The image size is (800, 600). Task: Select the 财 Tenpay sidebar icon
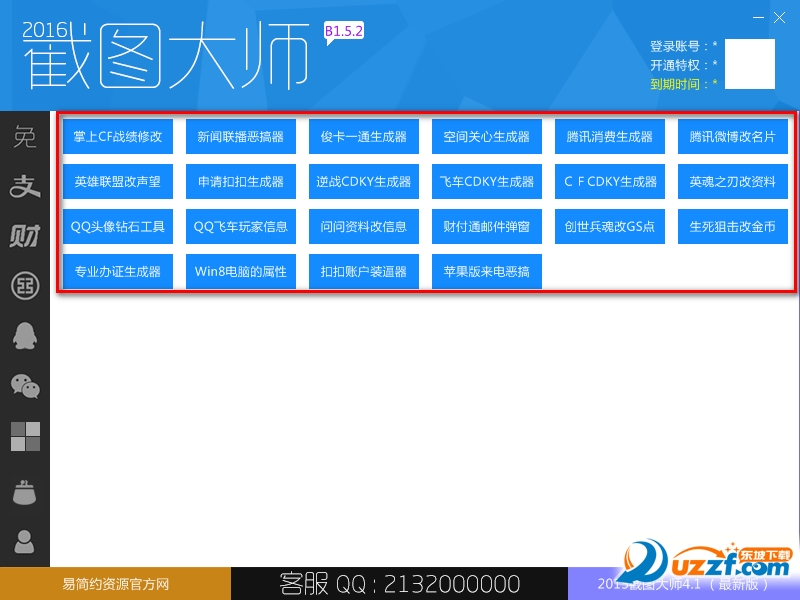click(x=25, y=236)
